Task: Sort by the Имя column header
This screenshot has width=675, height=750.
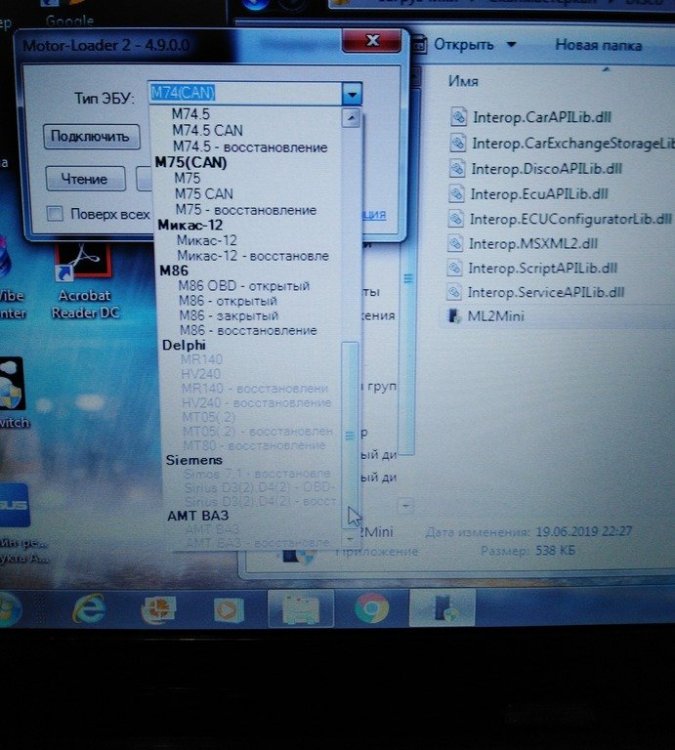Action: (463, 81)
